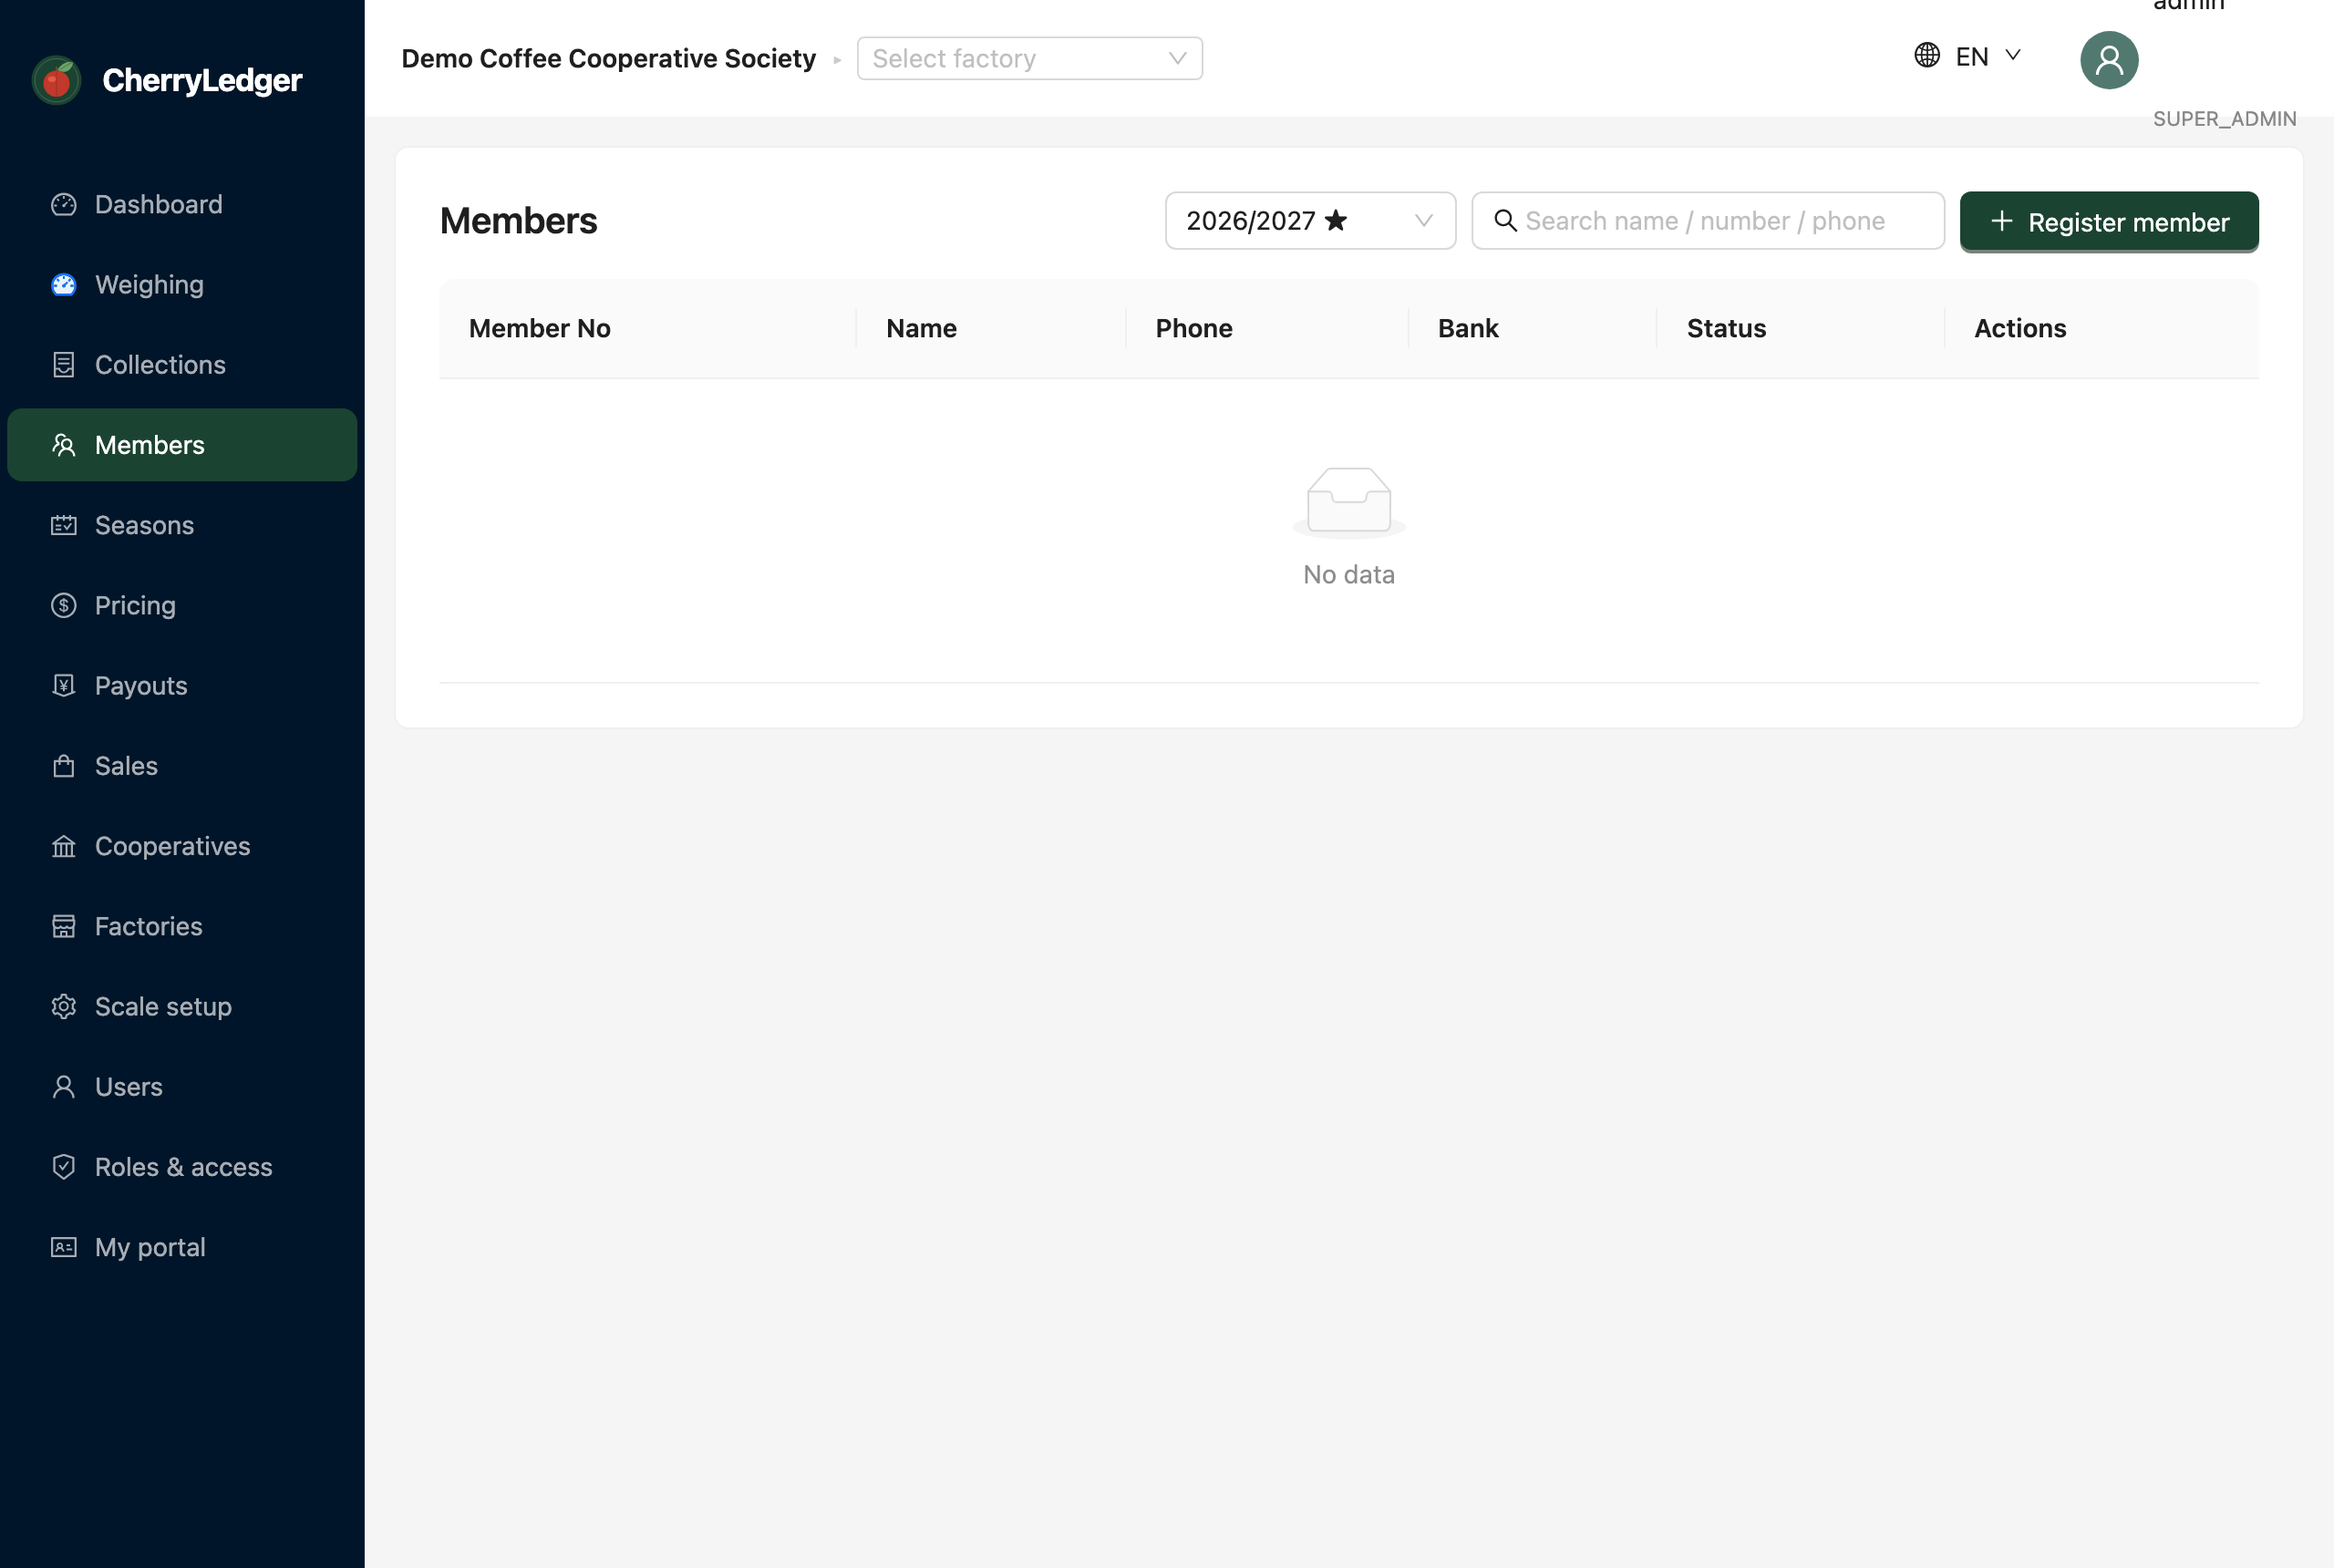Open the Cooperatives page
2334x1568 pixels.
pyautogui.click(x=182, y=846)
